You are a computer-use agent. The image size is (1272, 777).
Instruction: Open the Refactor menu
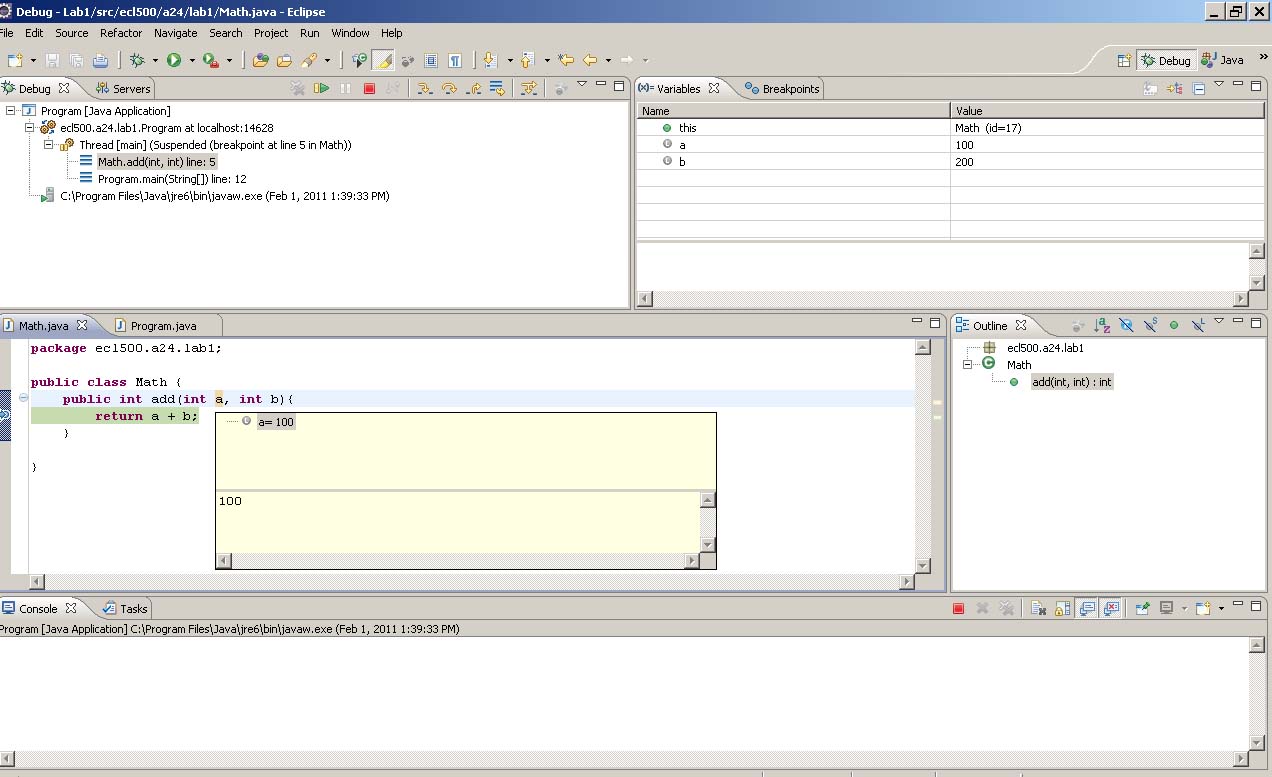click(121, 33)
